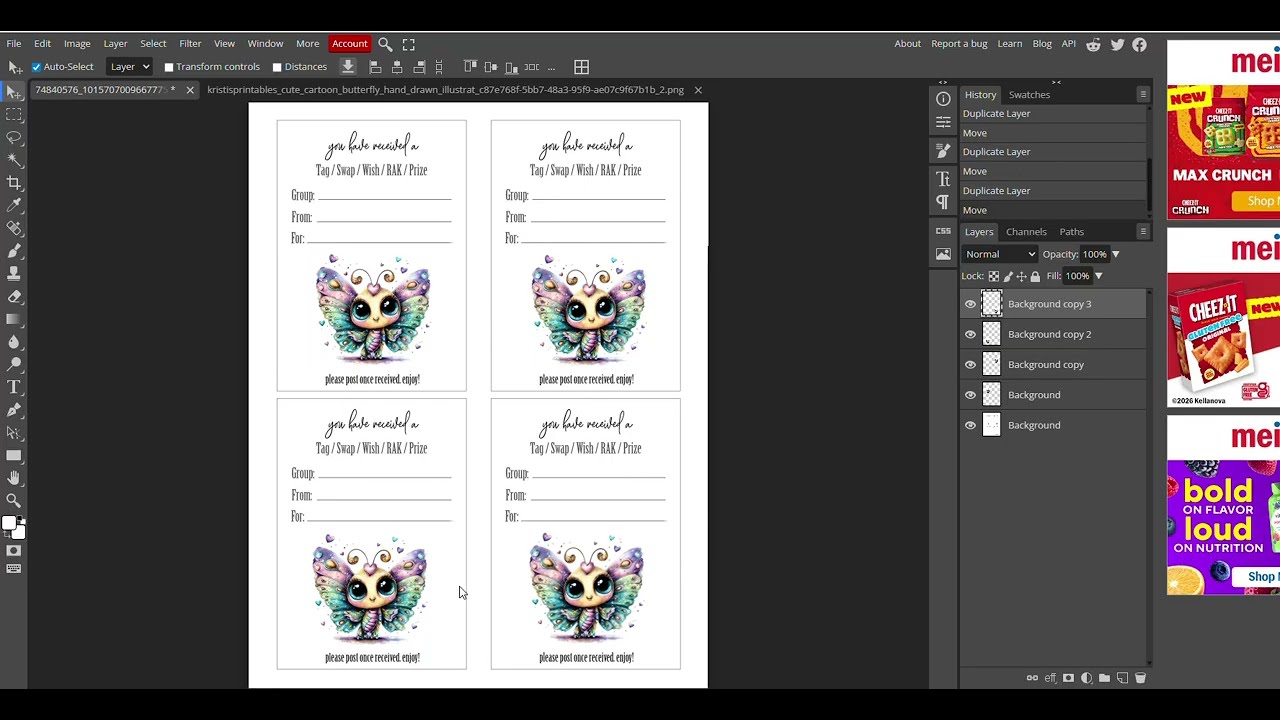Open the Image menu
This screenshot has width=1280, height=720.
77,44
